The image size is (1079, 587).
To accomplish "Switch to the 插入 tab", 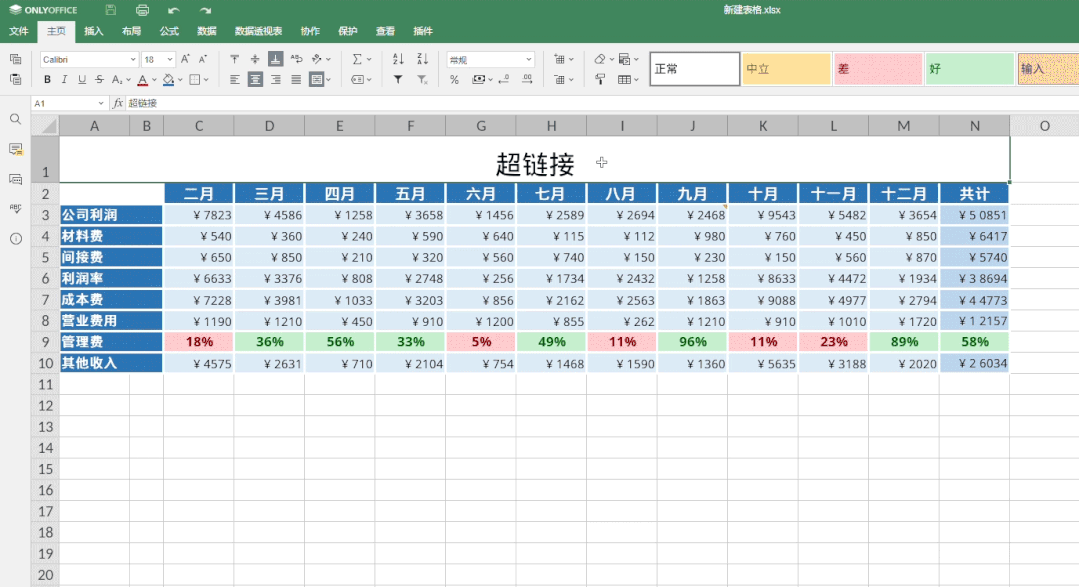I will coord(94,31).
